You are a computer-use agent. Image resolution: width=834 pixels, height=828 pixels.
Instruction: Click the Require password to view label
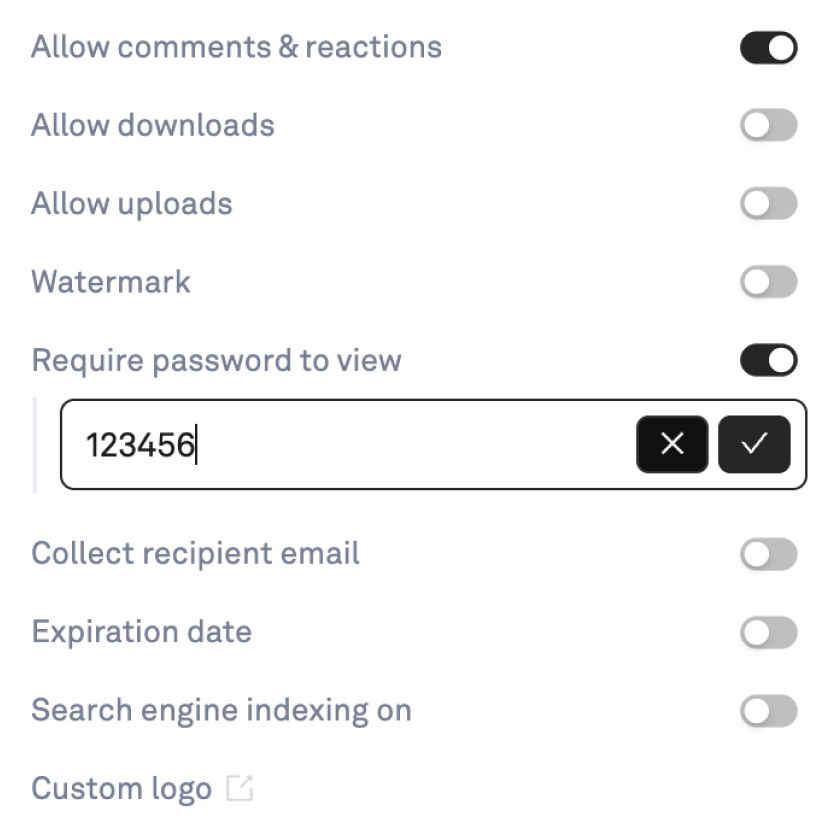coord(216,360)
